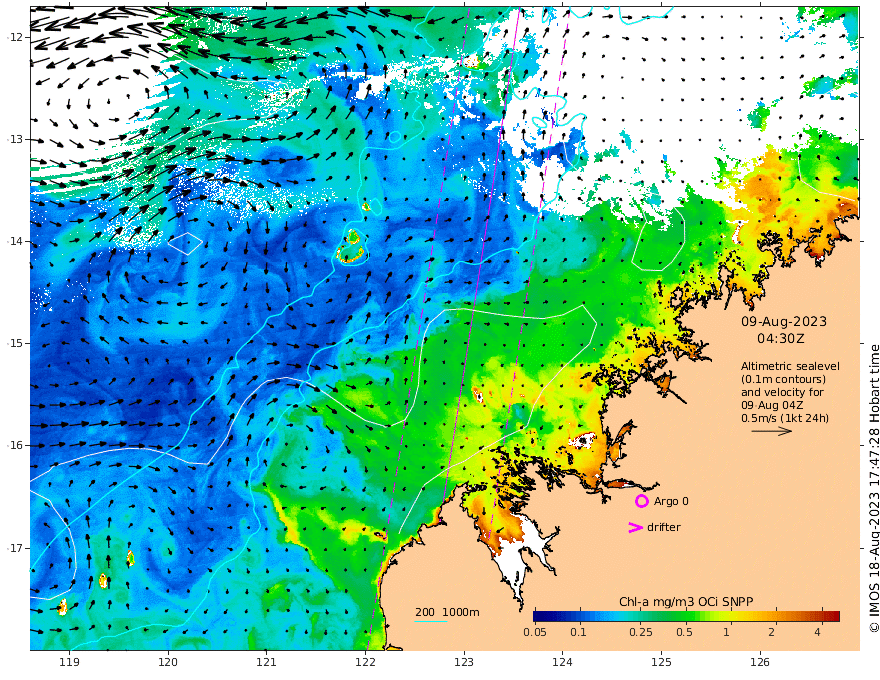
Task: Click the 'and velocity for' legend line
Action: tap(782, 392)
